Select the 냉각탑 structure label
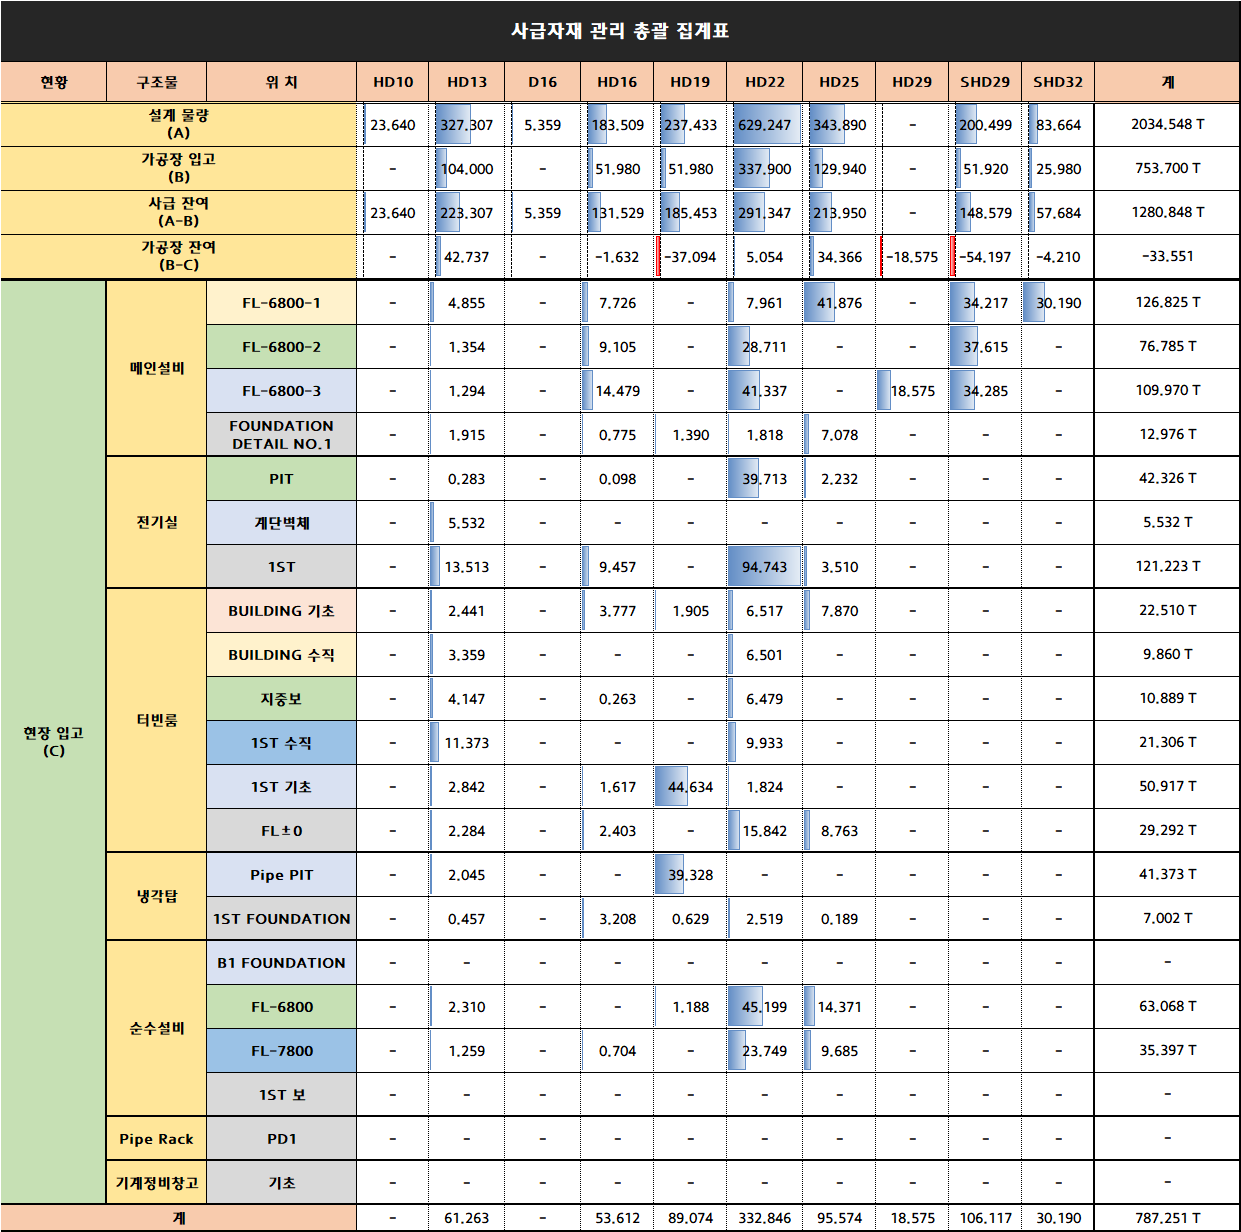The width and height of the screenshot is (1241, 1232). click(x=157, y=896)
